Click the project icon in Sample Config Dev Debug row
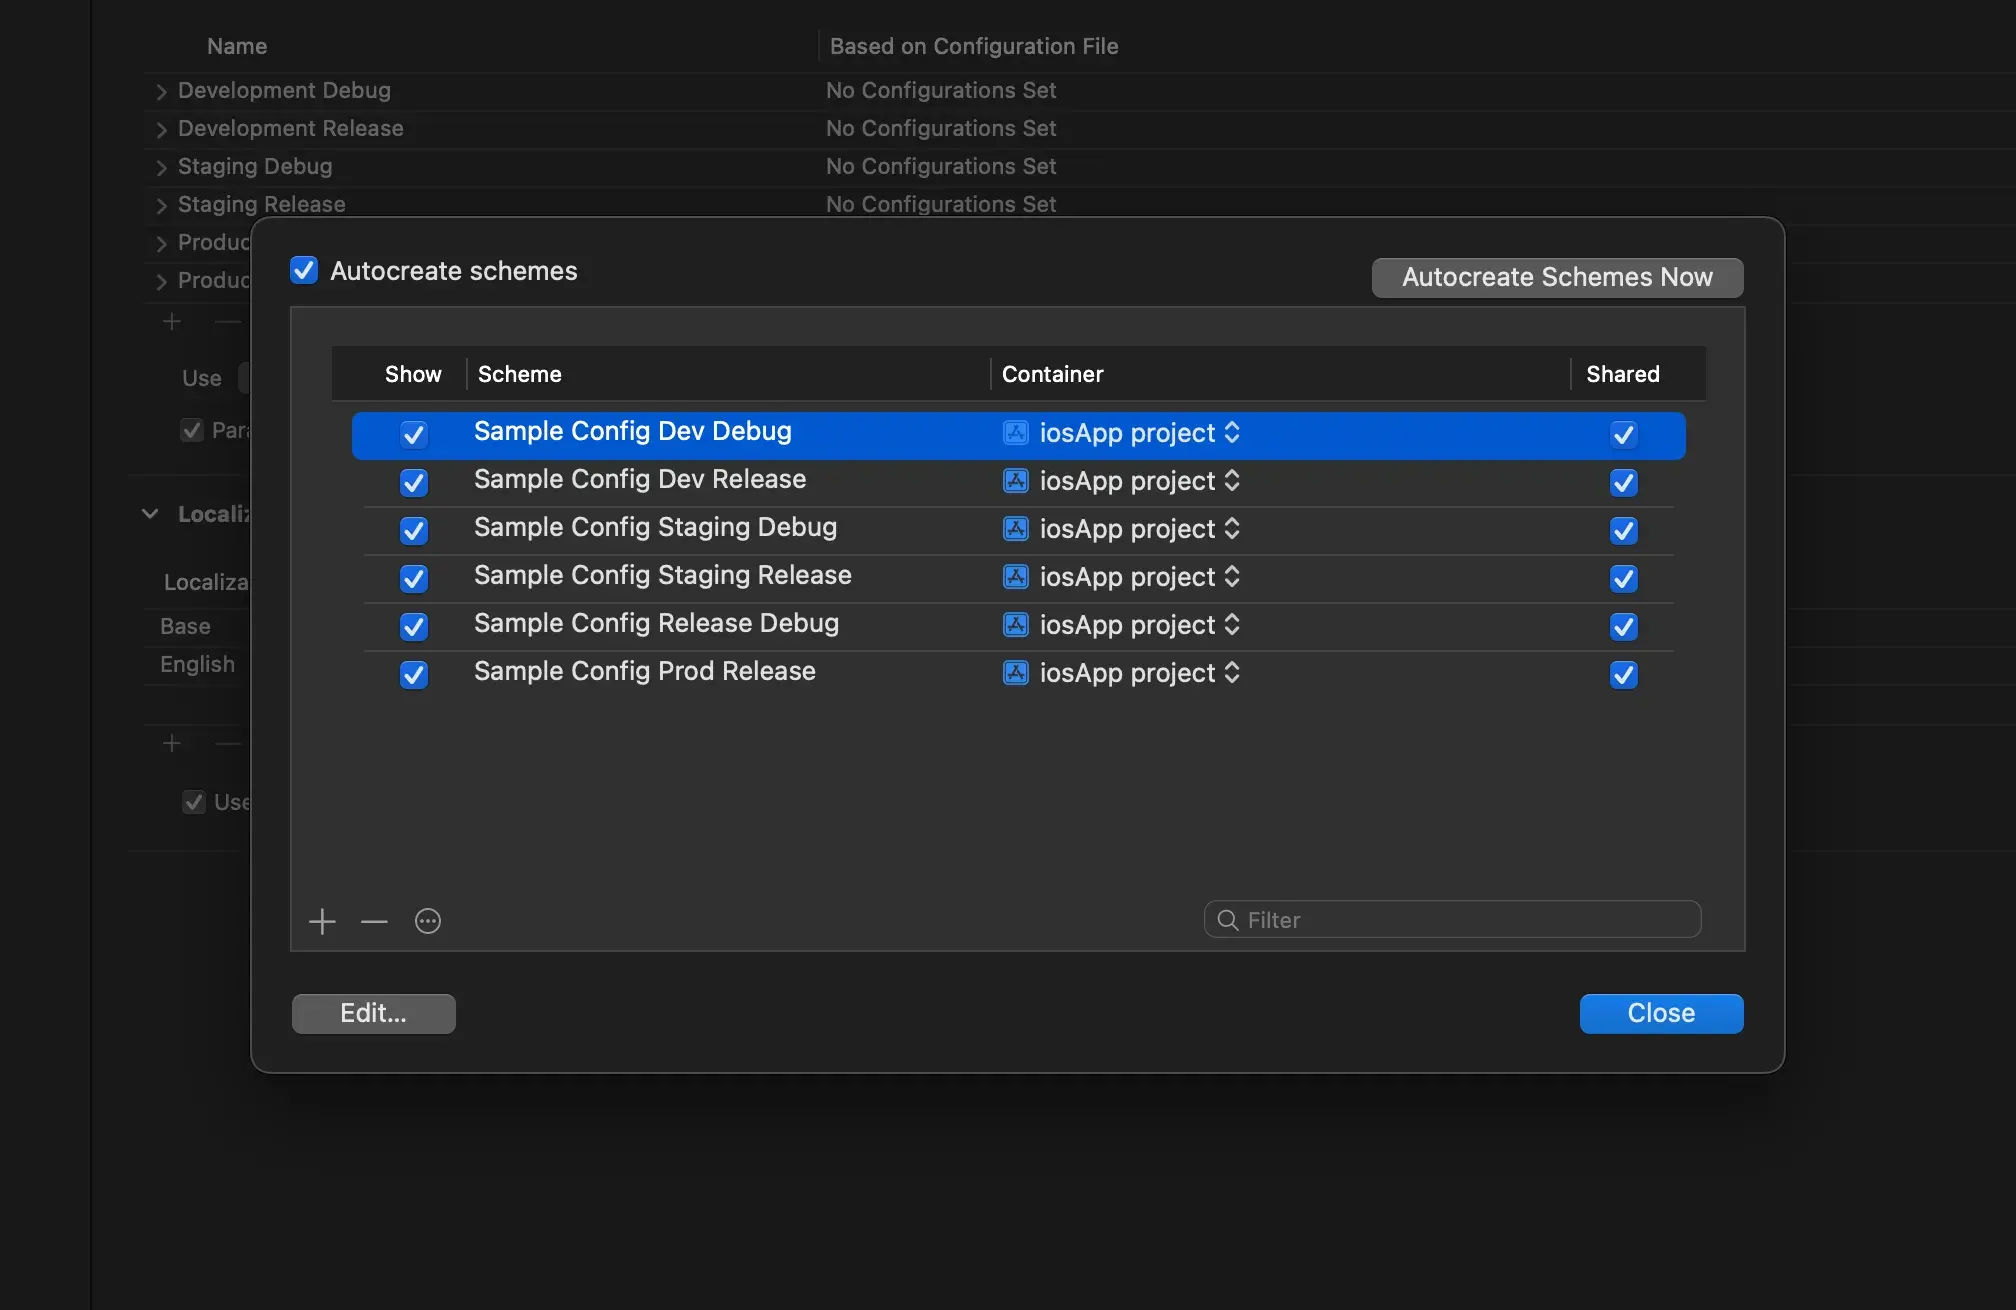The image size is (2016, 1310). 1016,432
